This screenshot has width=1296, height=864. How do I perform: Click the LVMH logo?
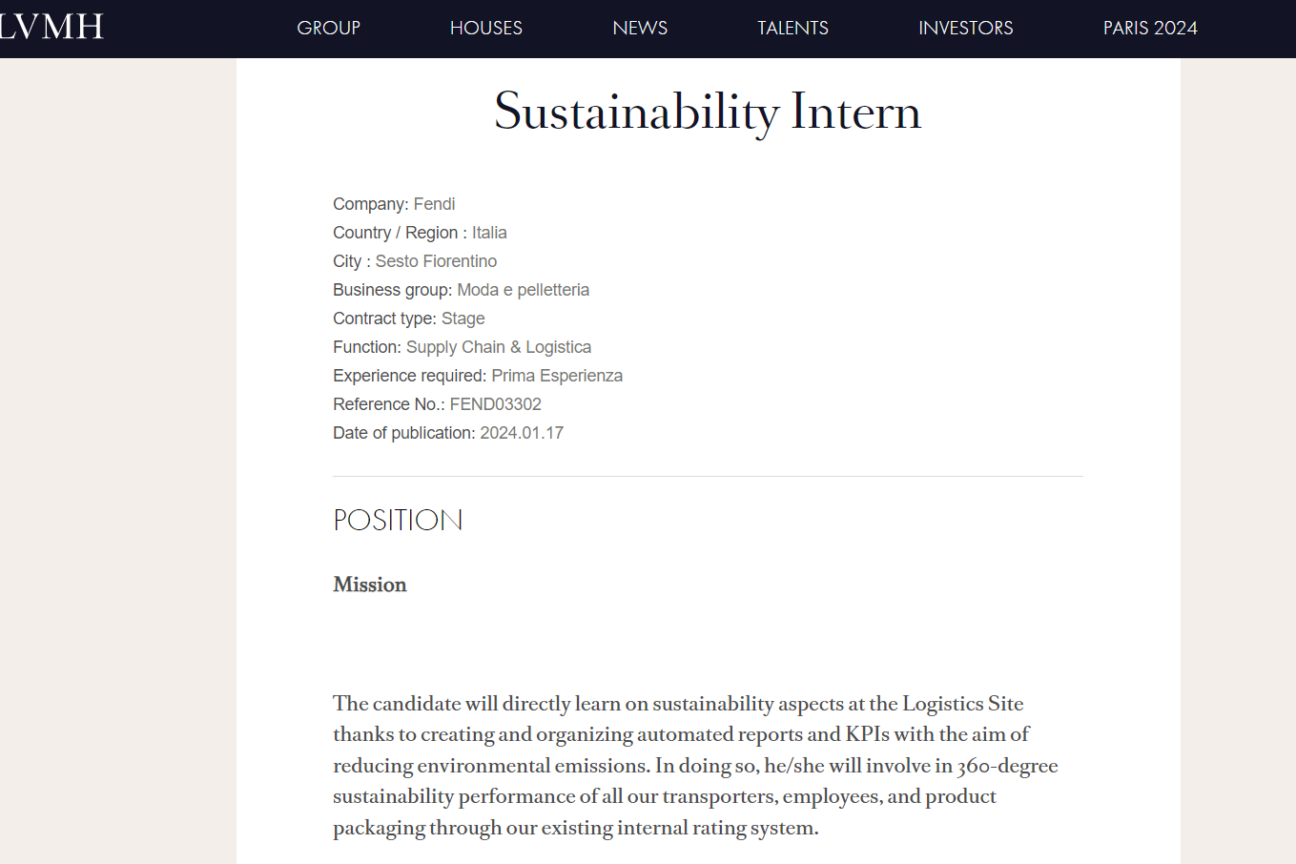point(51,27)
